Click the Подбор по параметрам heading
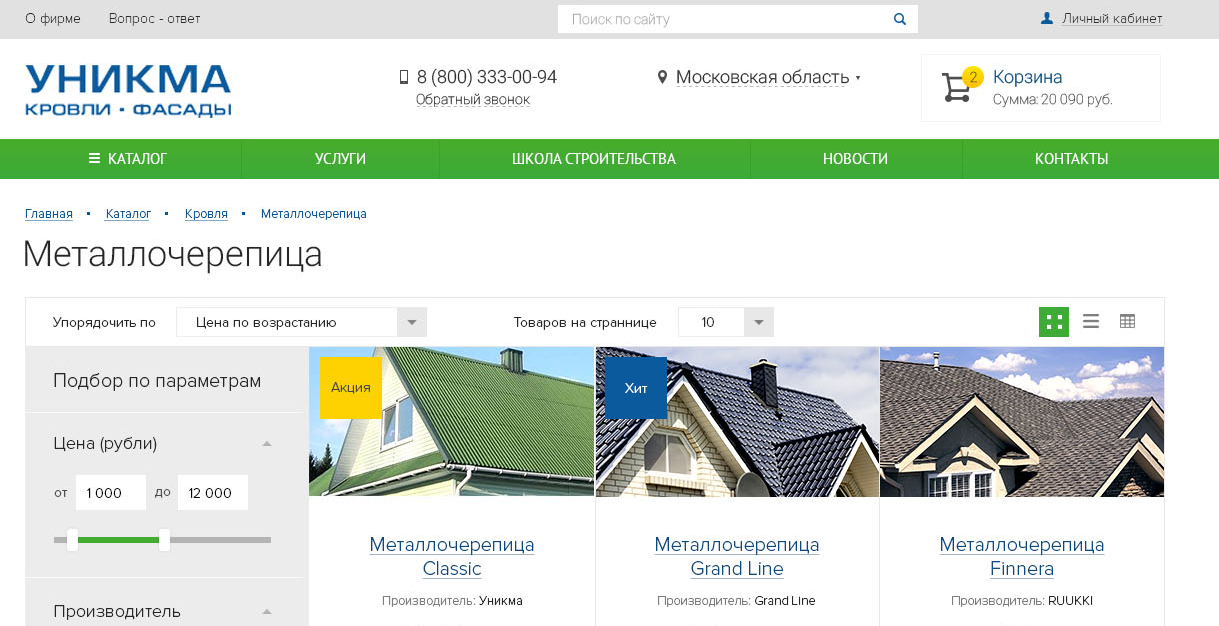 157,381
